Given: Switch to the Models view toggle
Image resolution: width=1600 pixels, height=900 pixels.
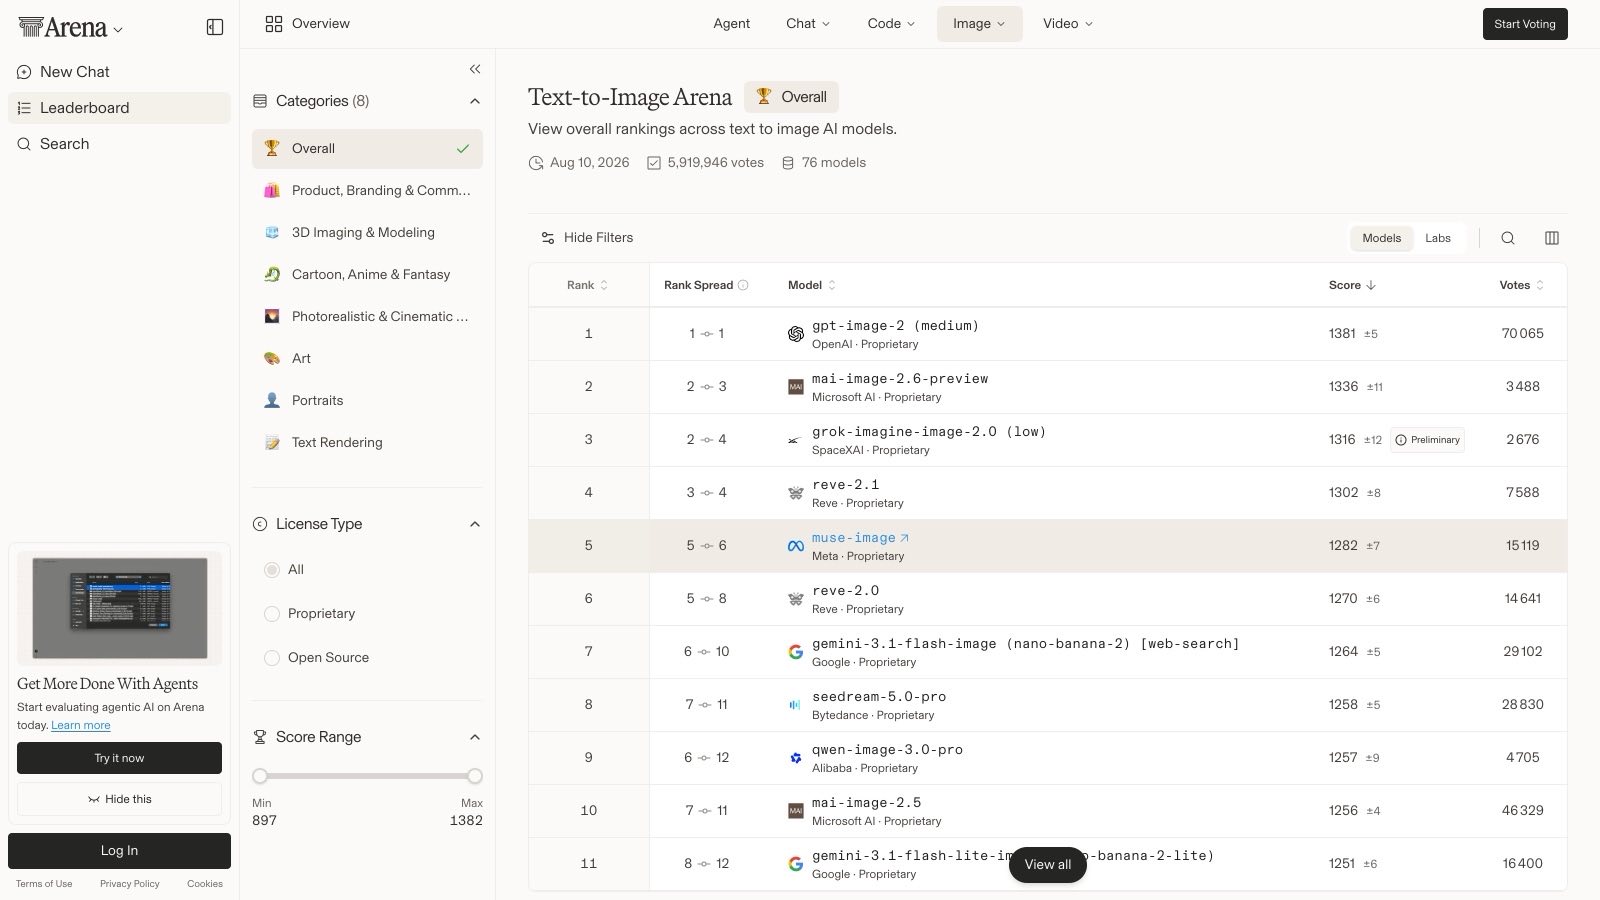Looking at the screenshot, I should (1381, 238).
